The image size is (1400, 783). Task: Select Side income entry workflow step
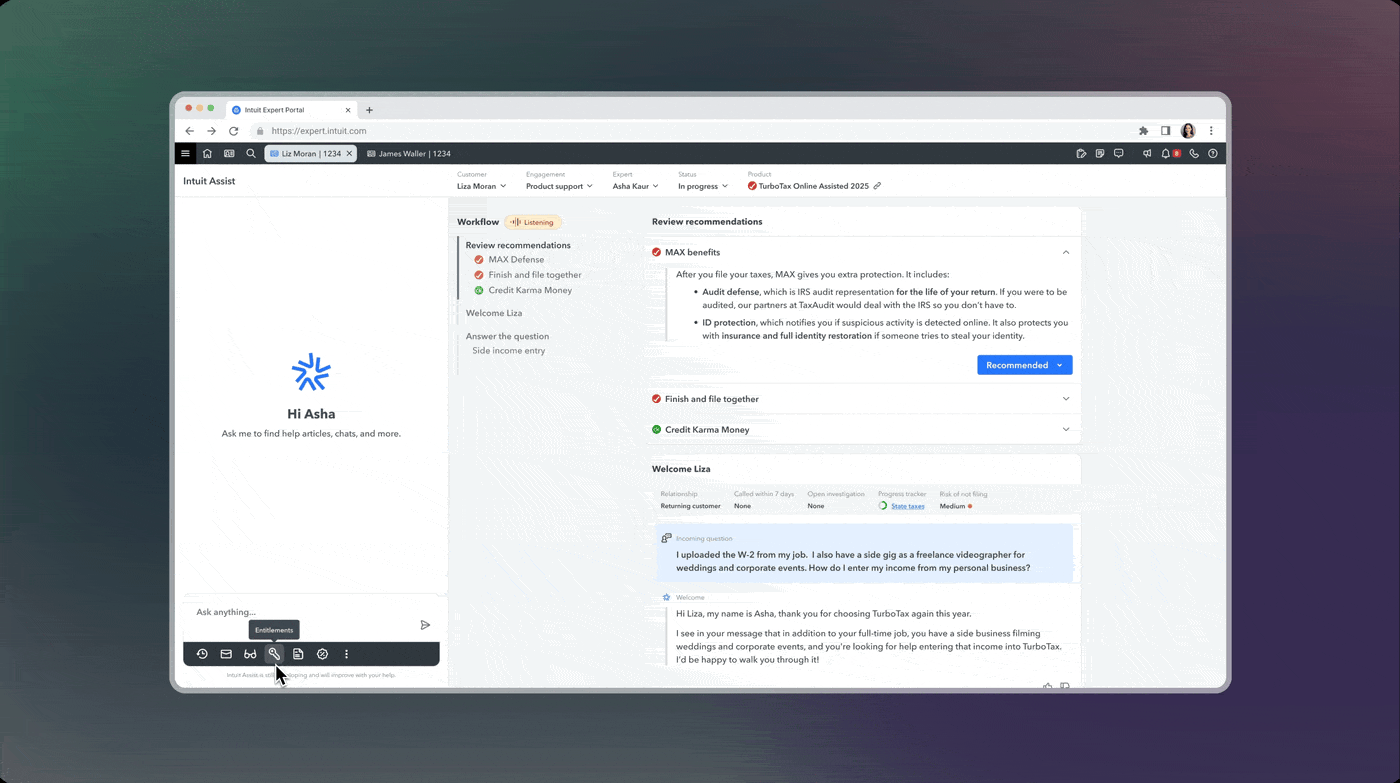[x=509, y=351]
